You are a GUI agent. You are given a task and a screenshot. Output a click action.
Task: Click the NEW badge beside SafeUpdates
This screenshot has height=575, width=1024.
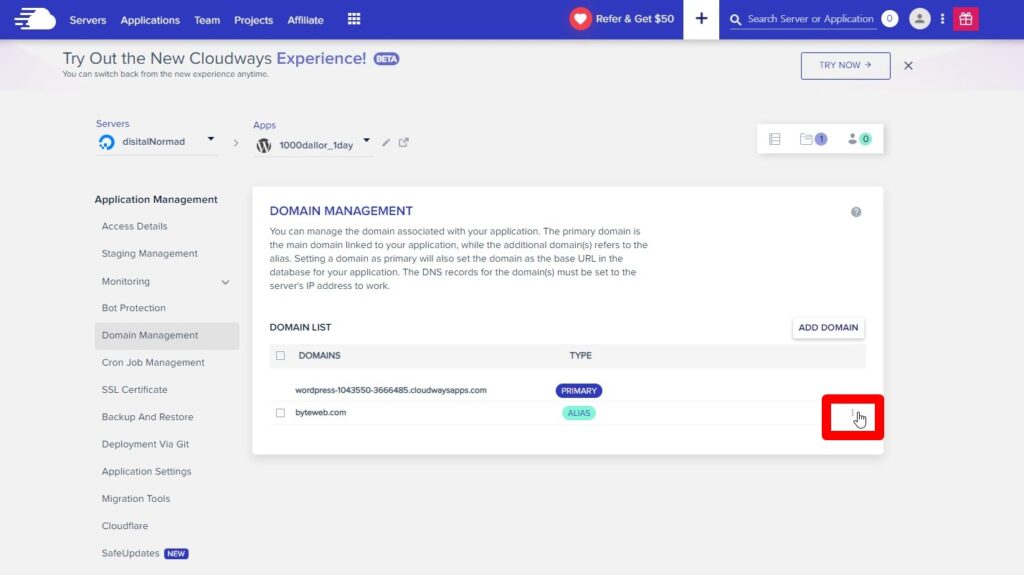point(176,553)
